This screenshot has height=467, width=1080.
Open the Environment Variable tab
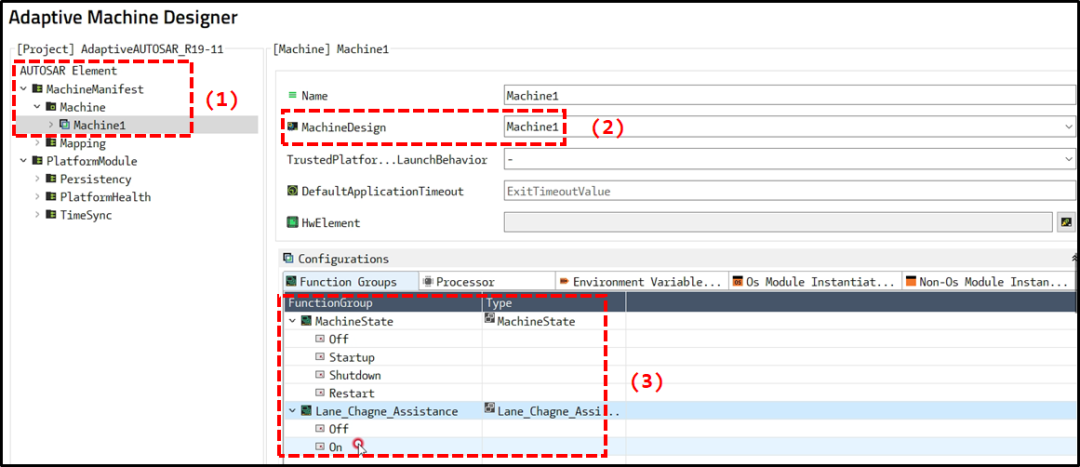click(641, 282)
